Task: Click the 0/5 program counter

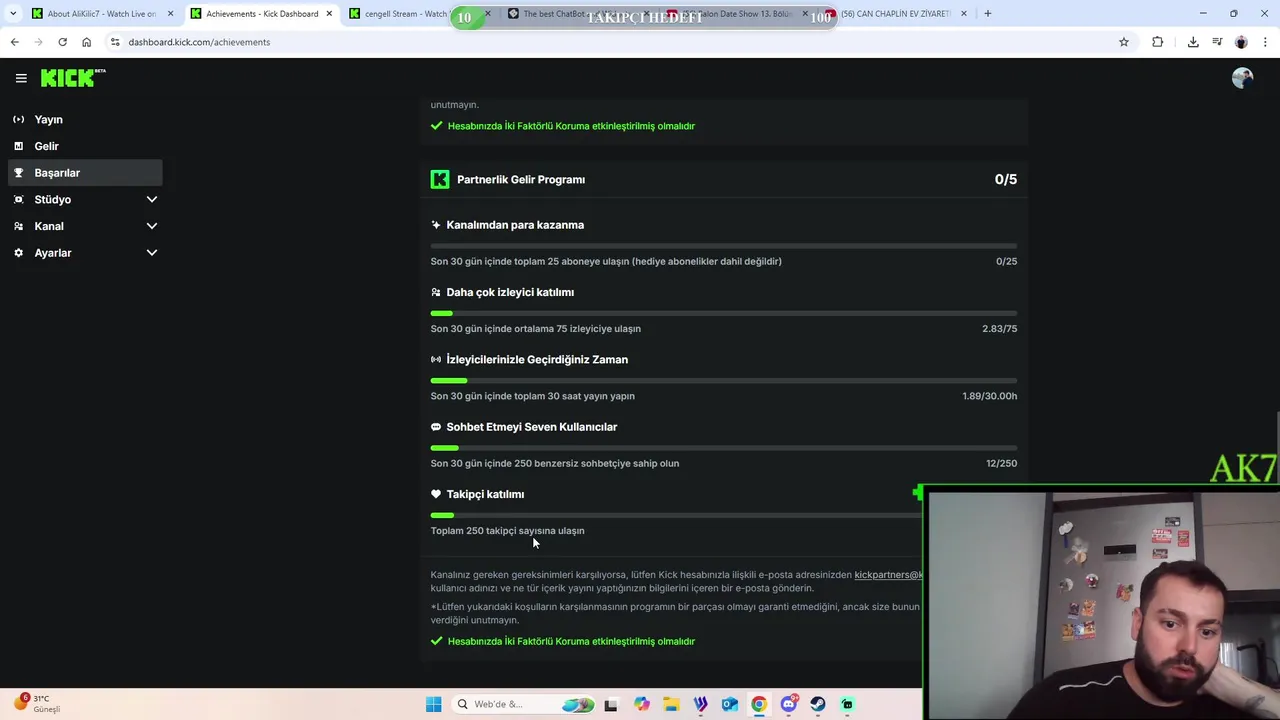Action: coord(1006,179)
